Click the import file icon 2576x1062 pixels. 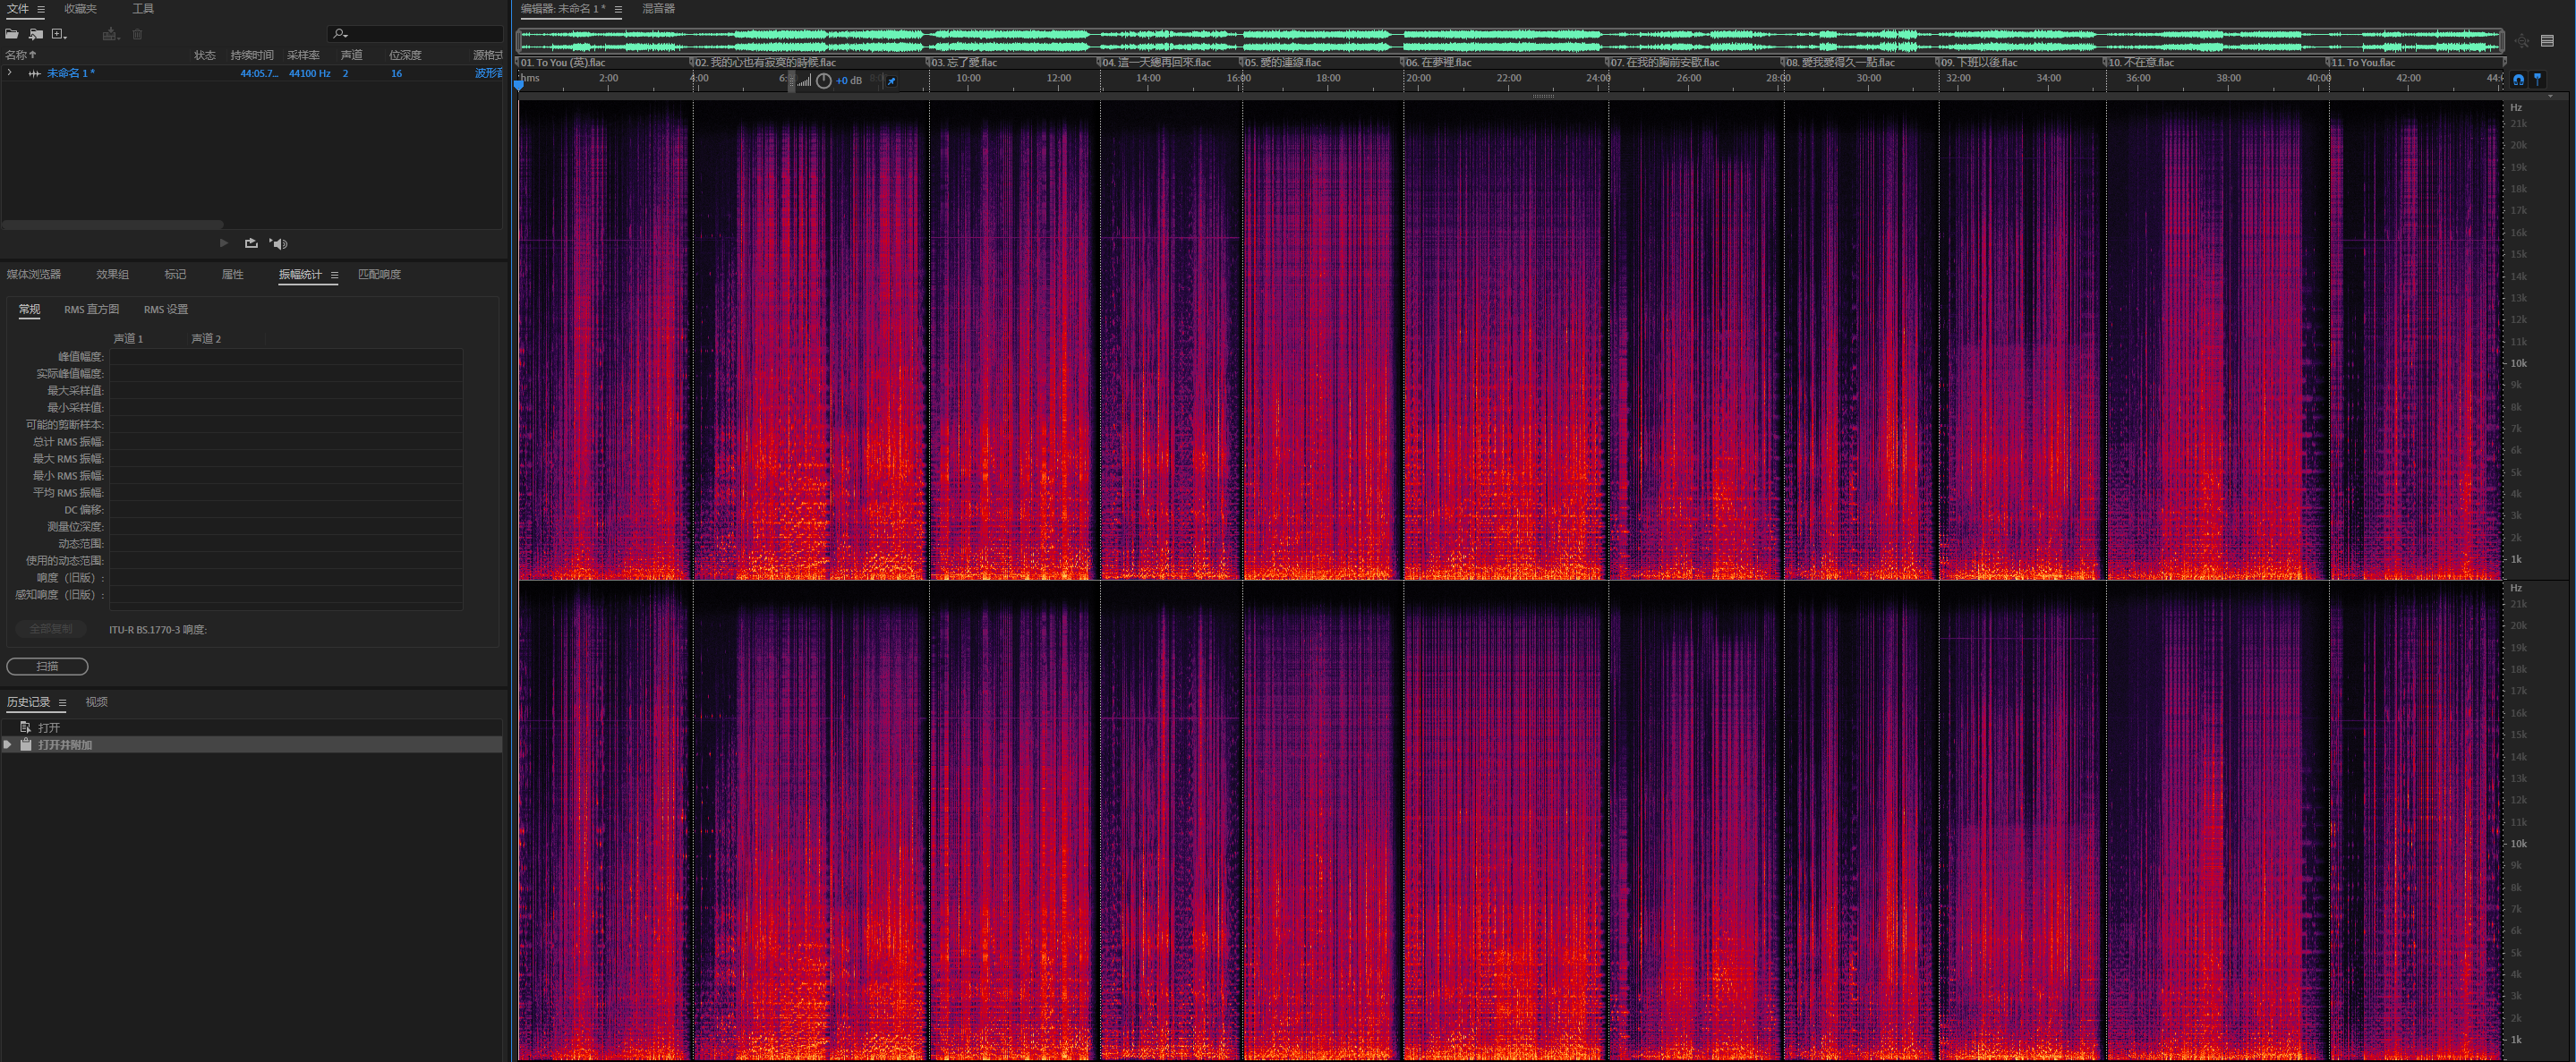pyautogui.click(x=35, y=34)
